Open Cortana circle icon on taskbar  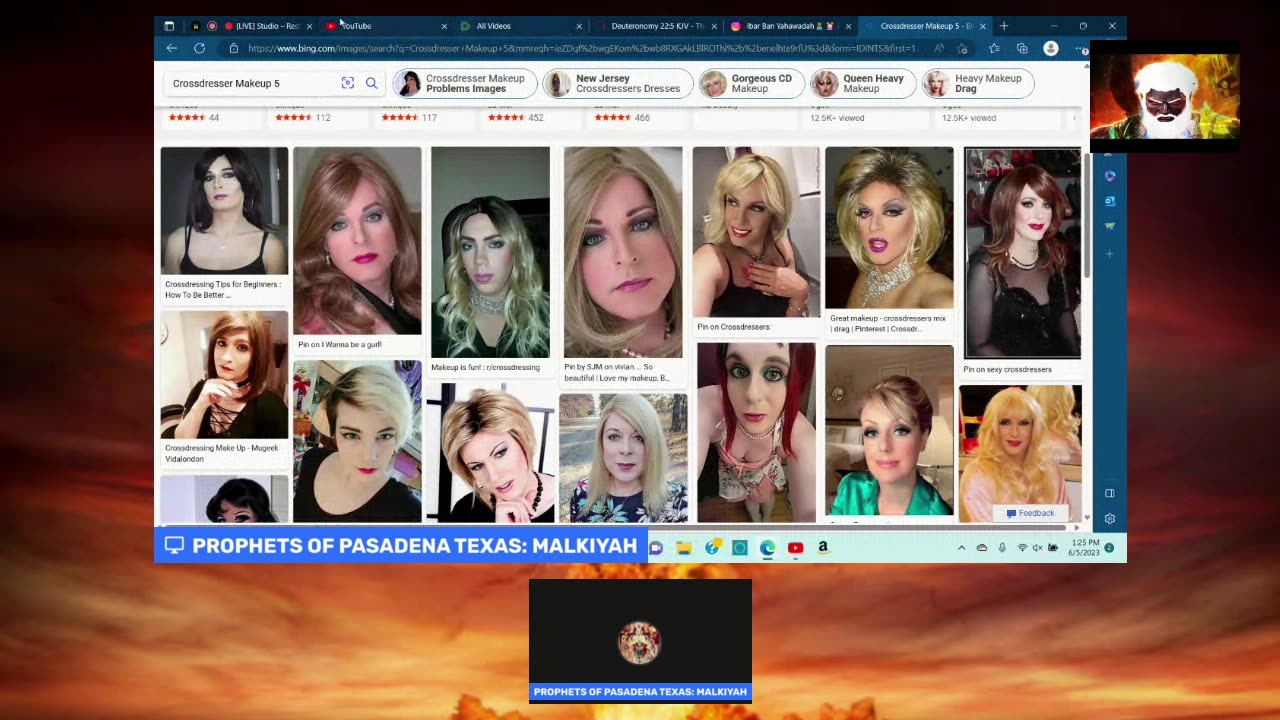click(740, 548)
